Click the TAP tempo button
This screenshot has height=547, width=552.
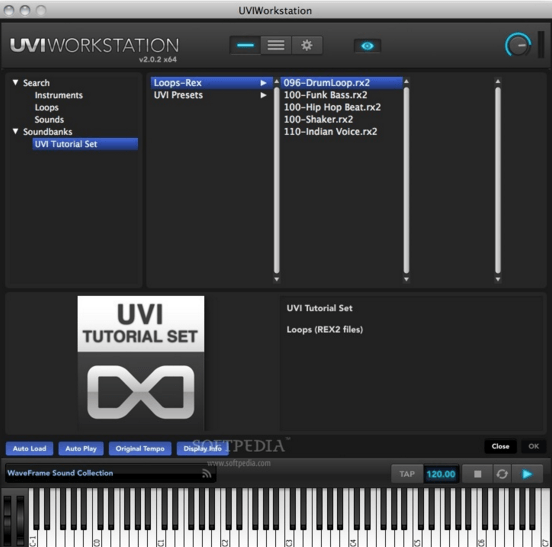coord(407,474)
